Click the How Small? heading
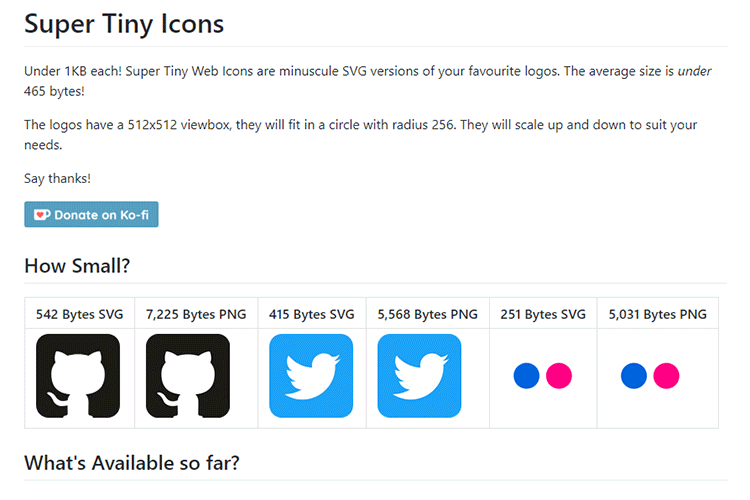Image resolution: width=750 pixels, height=500 pixels. (77, 266)
